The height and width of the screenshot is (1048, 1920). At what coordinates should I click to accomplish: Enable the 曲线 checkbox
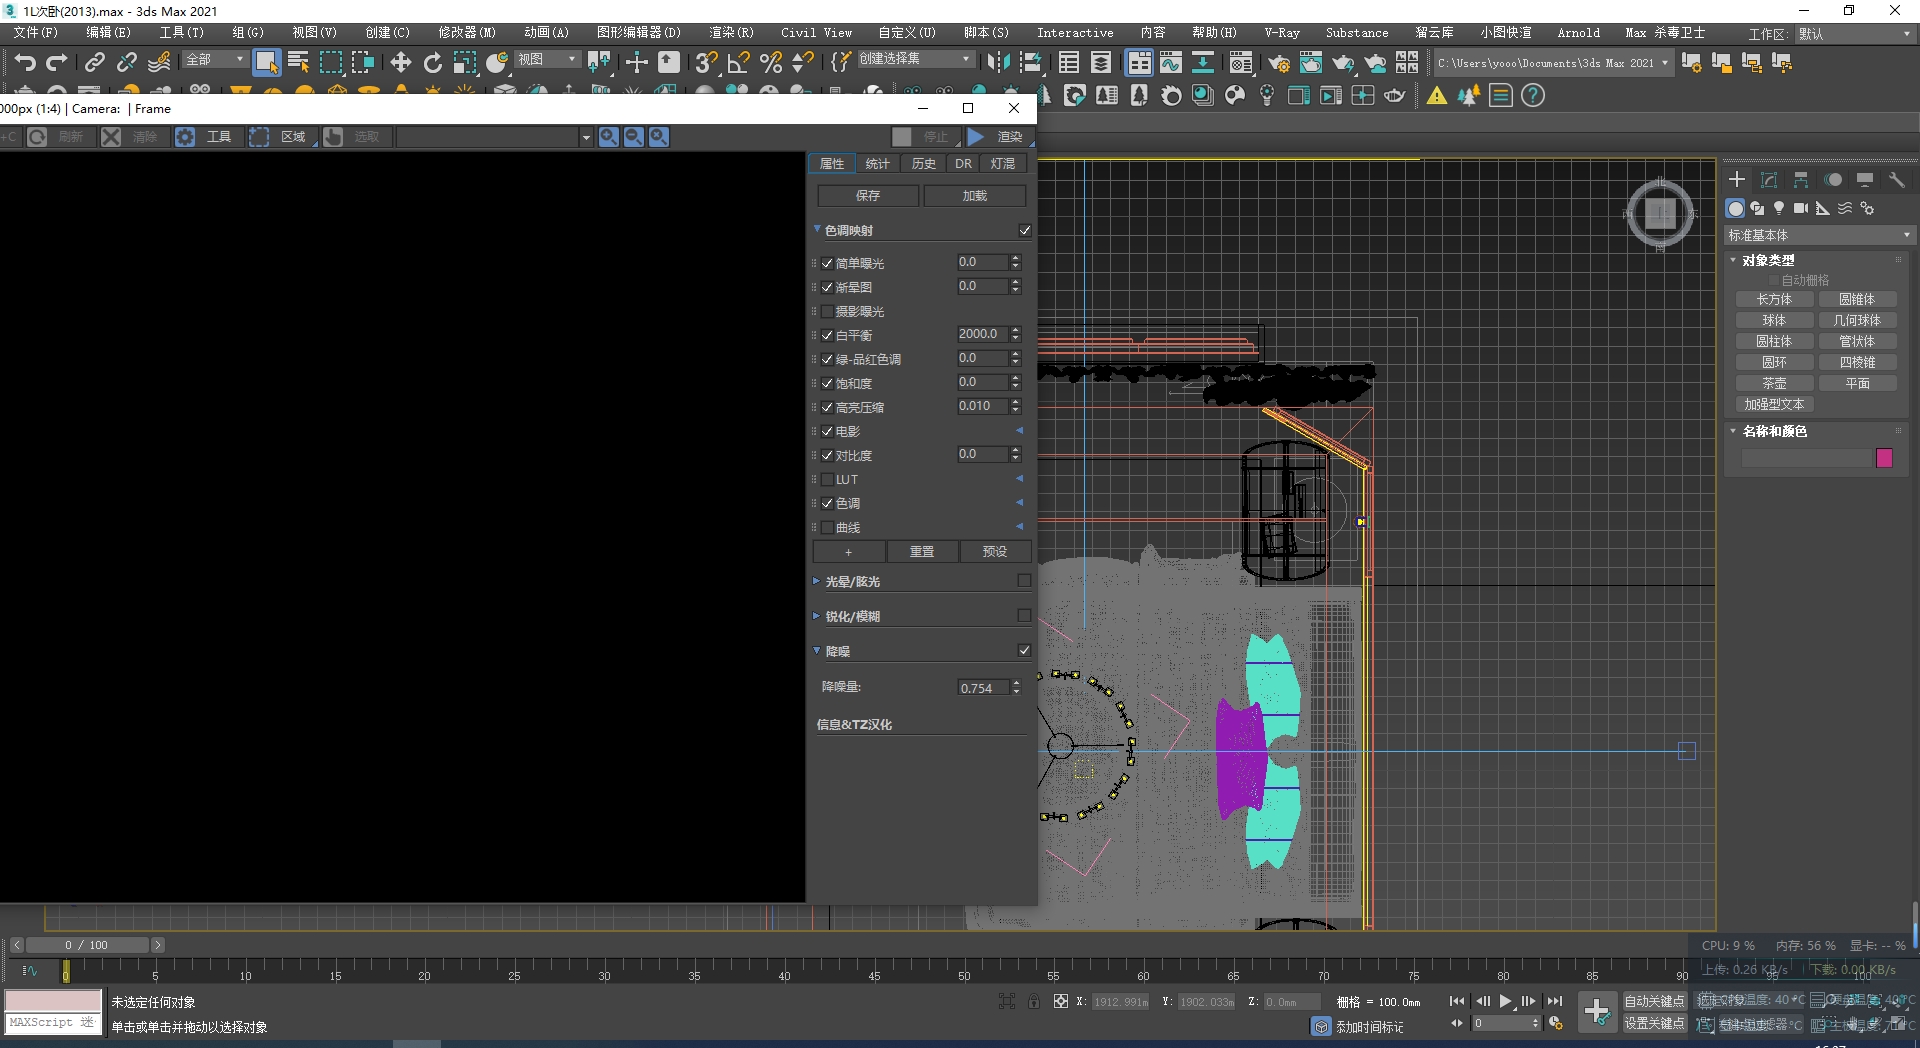pyautogui.click(x=828, y=528)
